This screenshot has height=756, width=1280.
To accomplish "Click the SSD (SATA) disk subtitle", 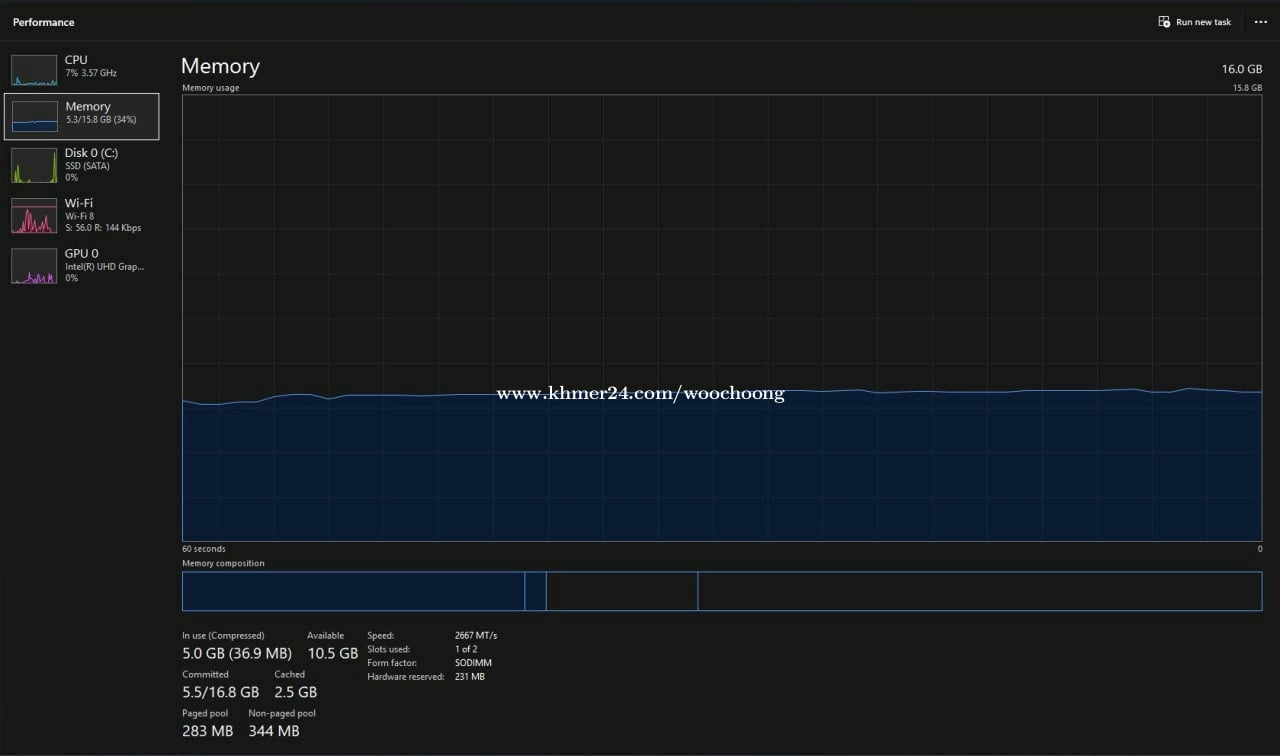I will point(87,166).
